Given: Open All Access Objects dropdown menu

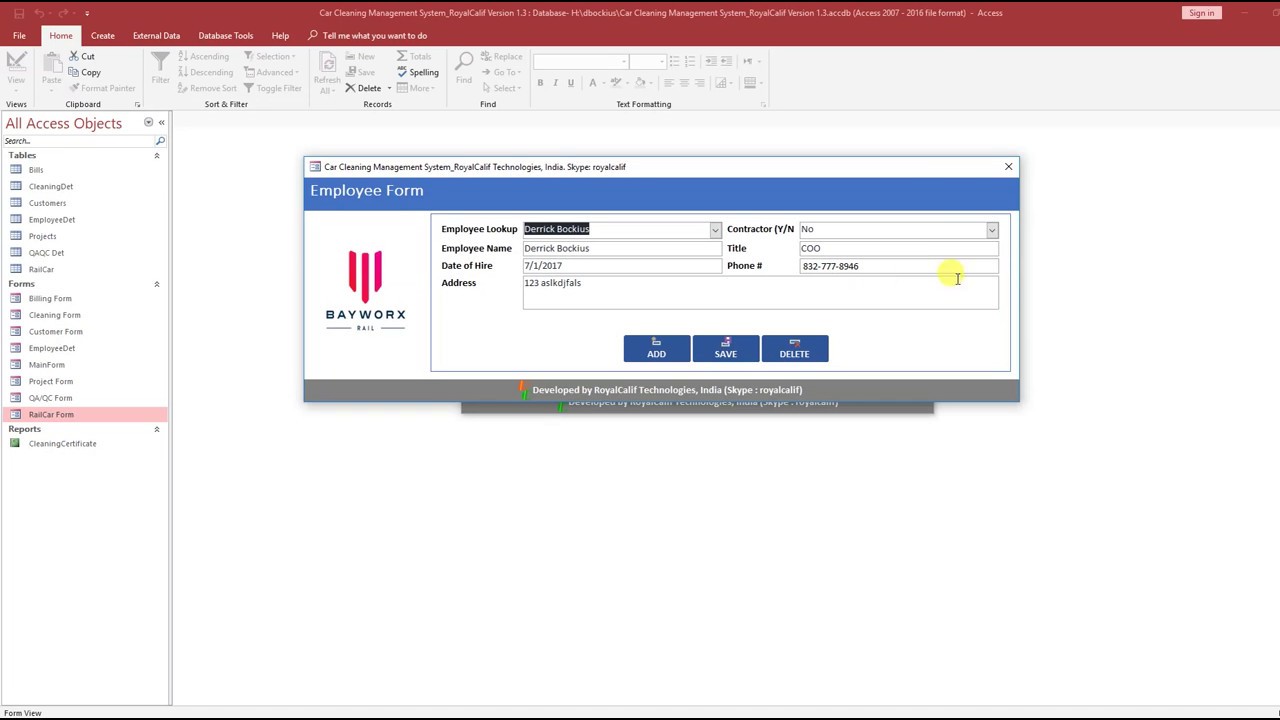Looking at the screenshot, I should tap(148, 123).
